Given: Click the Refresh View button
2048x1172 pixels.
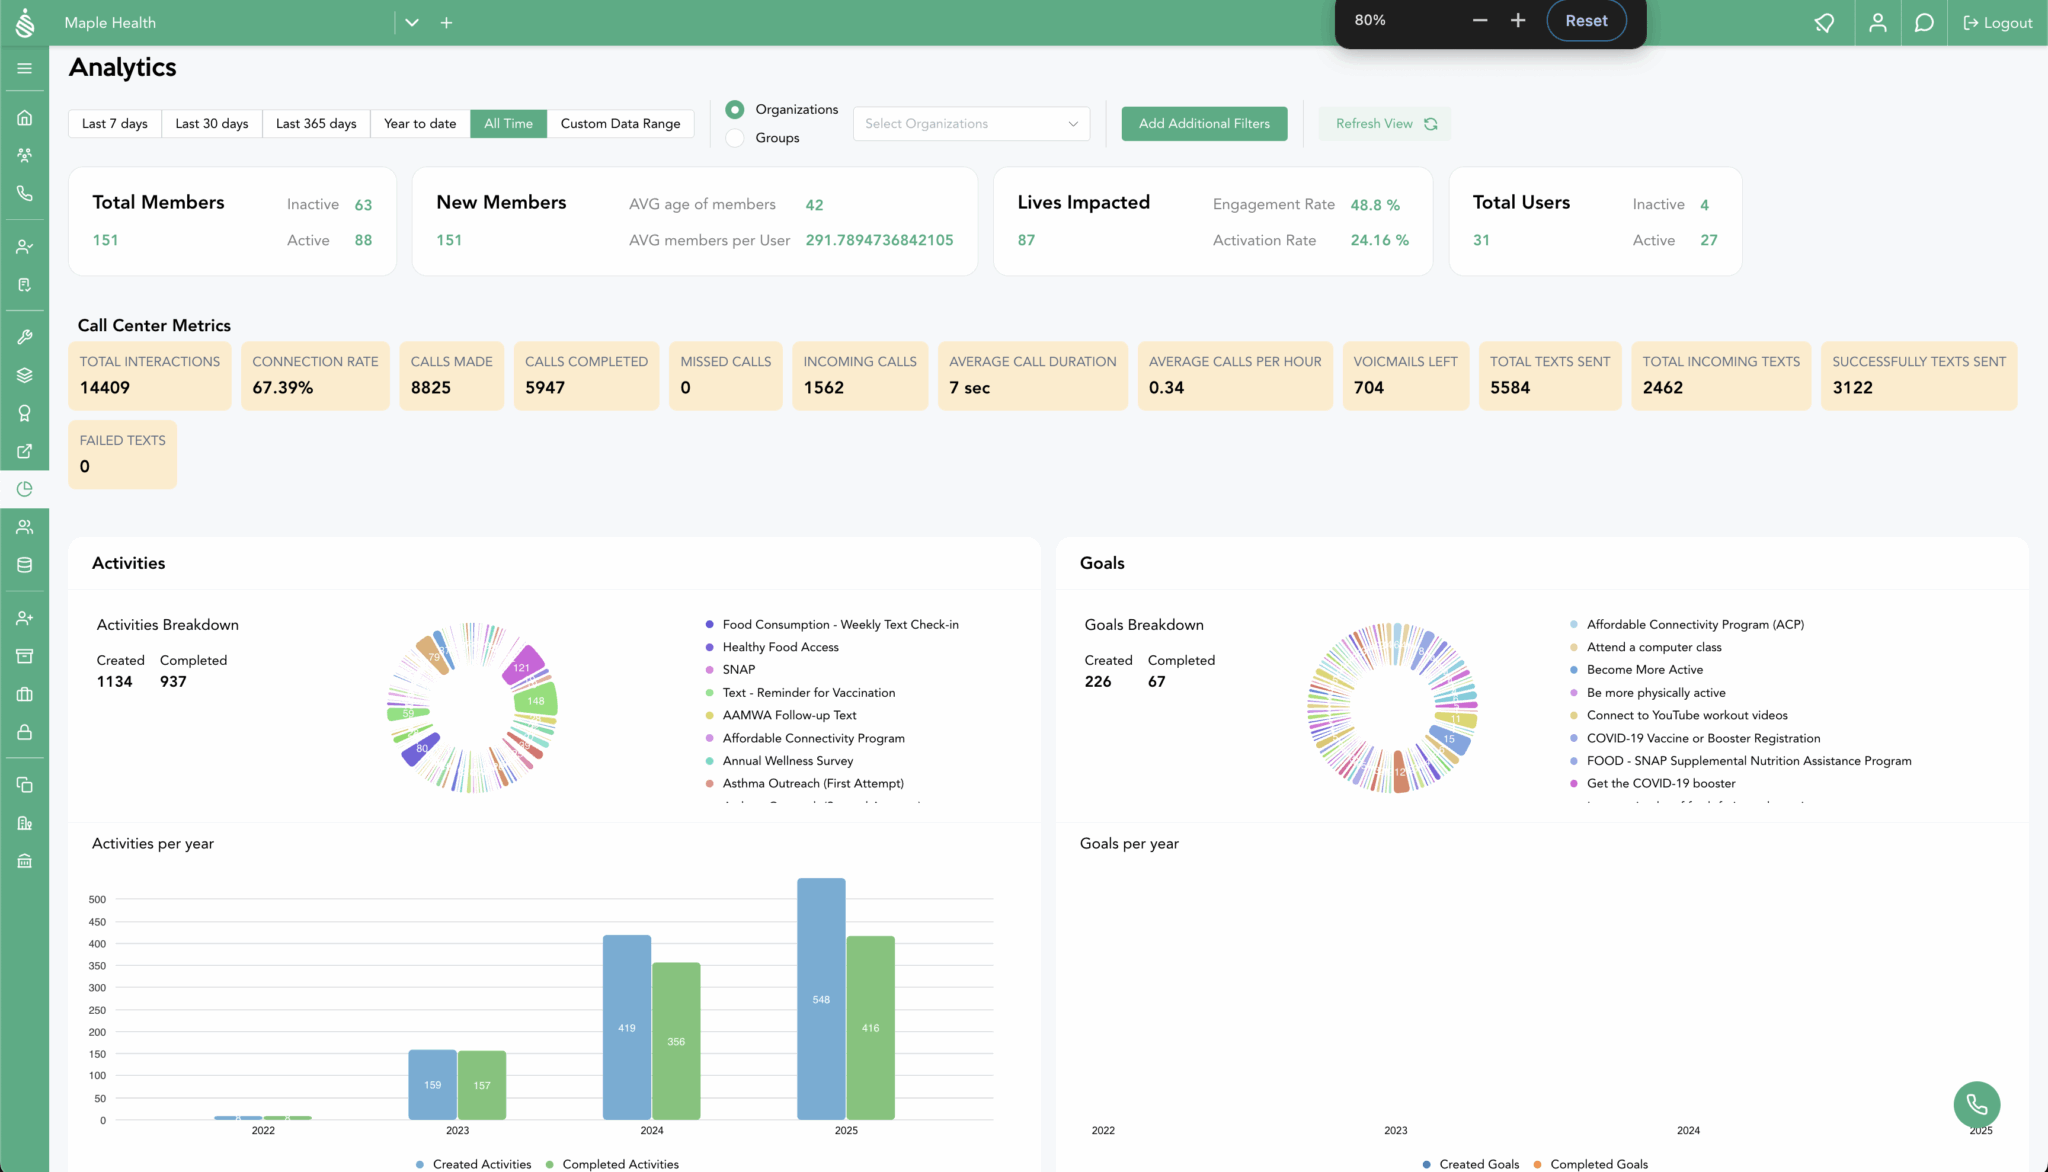Looking at the screenshot, I should click(x=1384, y=124).
